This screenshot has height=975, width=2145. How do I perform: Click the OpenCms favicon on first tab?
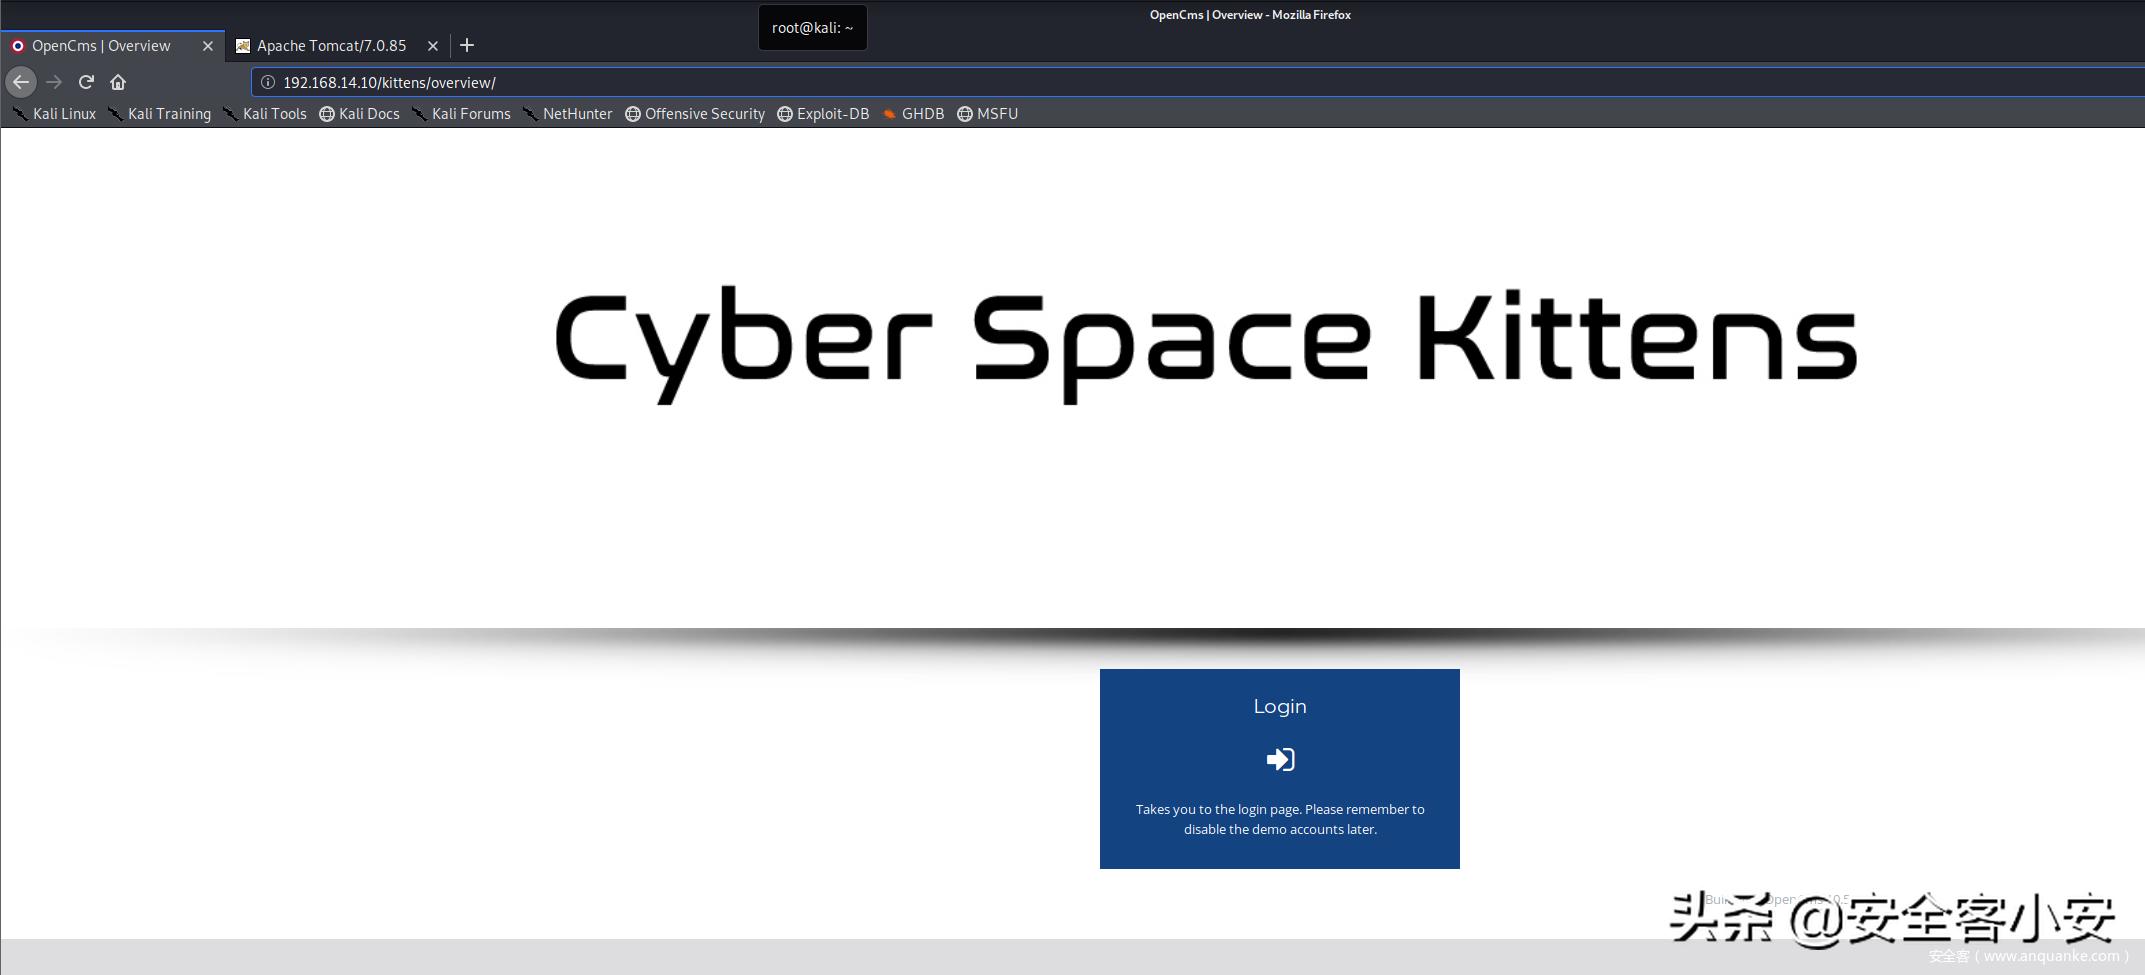point(18,46)
